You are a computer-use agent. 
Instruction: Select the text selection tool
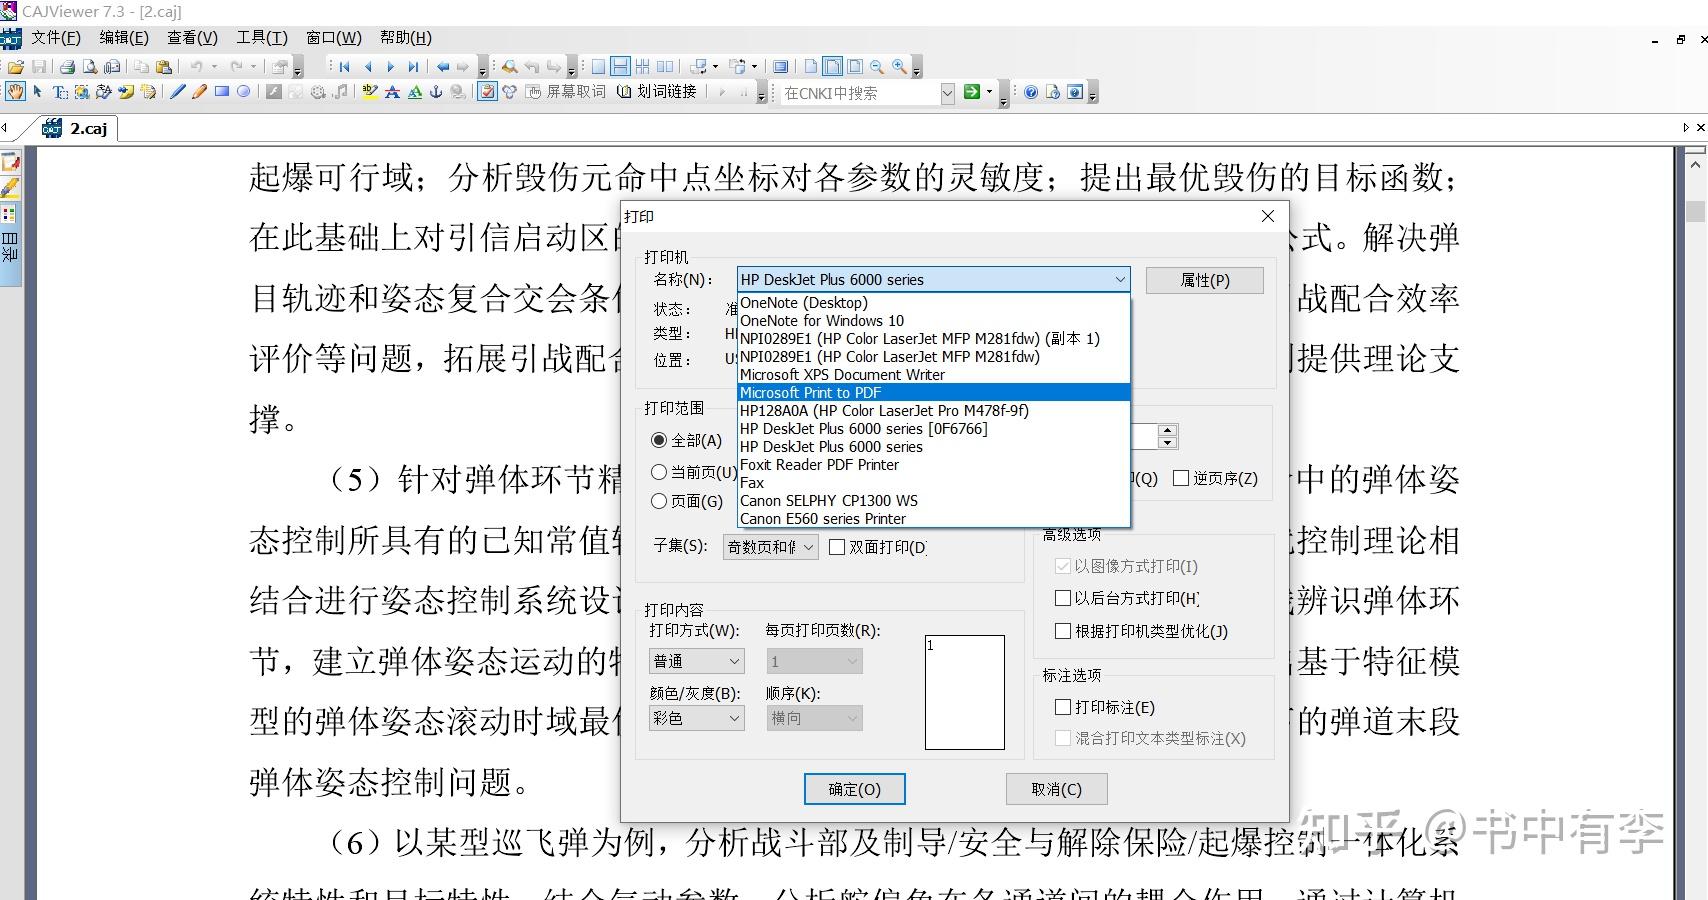click(x=60, y=92)
